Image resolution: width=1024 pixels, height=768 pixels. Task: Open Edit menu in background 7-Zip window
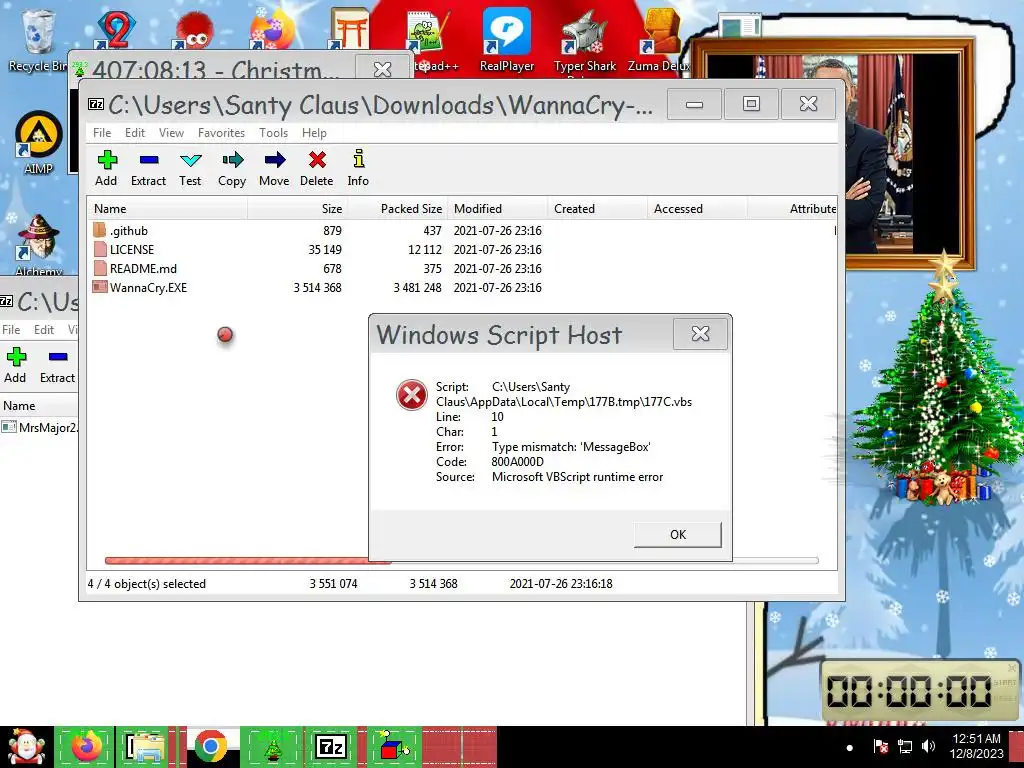(44, 330)
